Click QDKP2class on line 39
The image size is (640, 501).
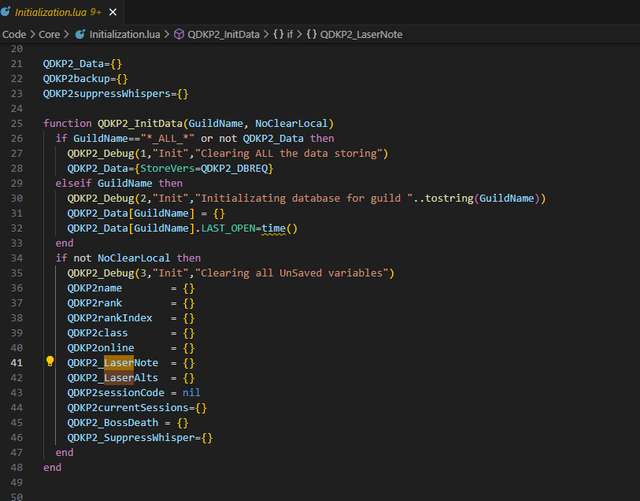98,333
